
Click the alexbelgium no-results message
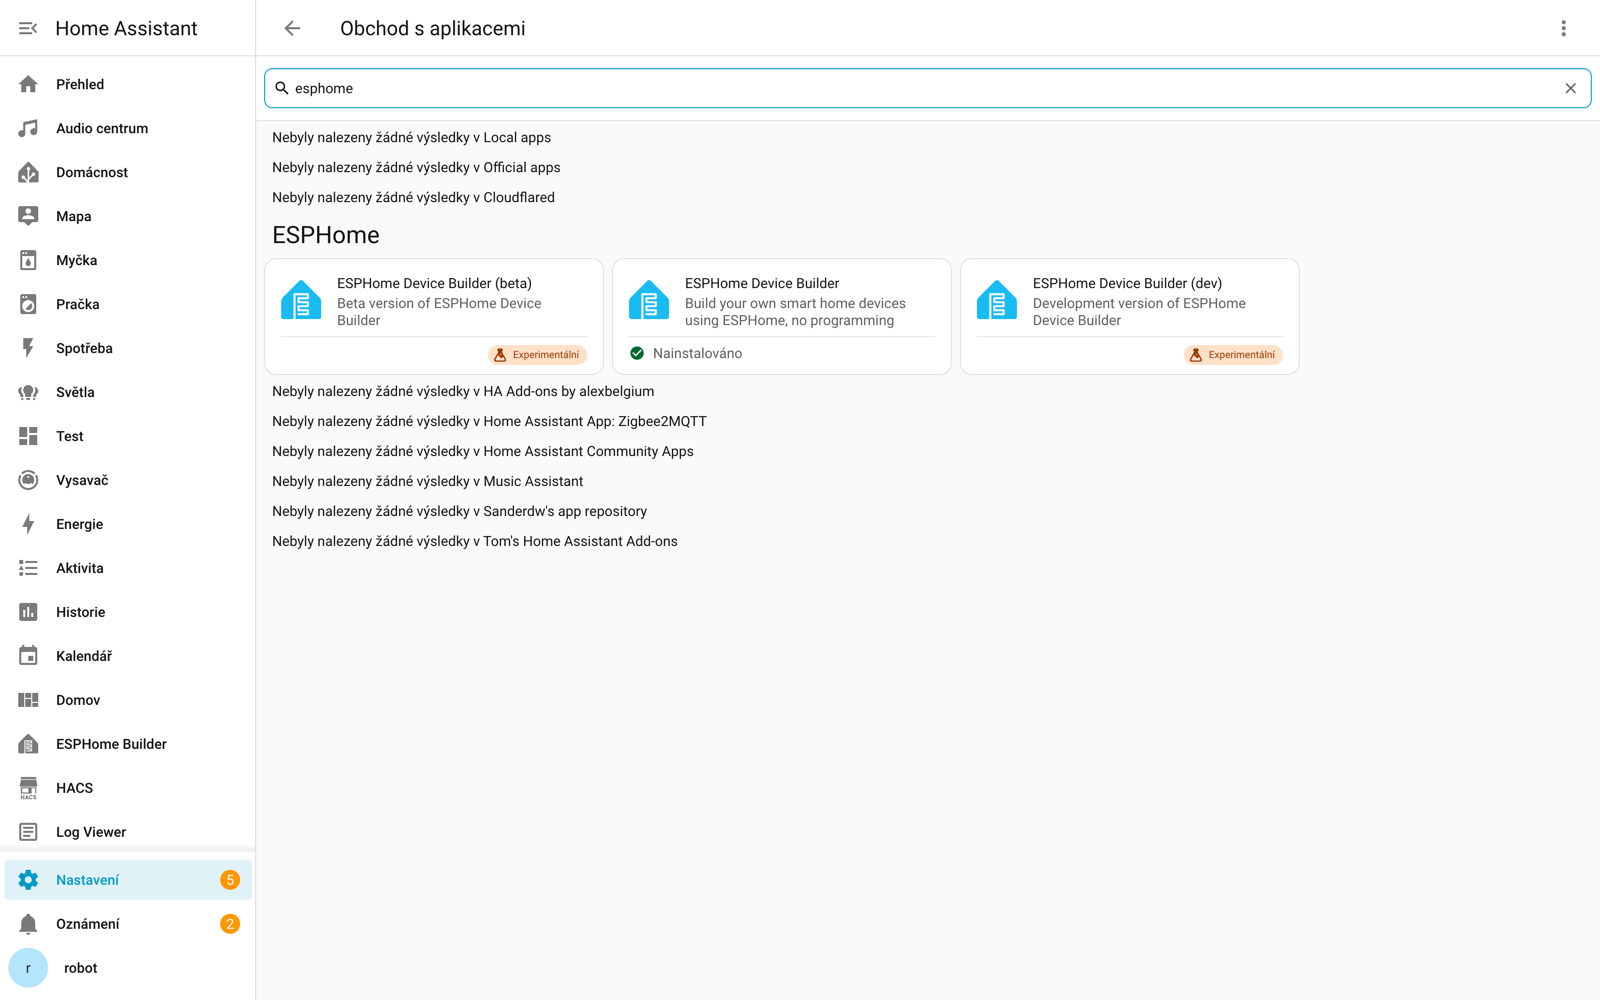click(x=463, y=391)
